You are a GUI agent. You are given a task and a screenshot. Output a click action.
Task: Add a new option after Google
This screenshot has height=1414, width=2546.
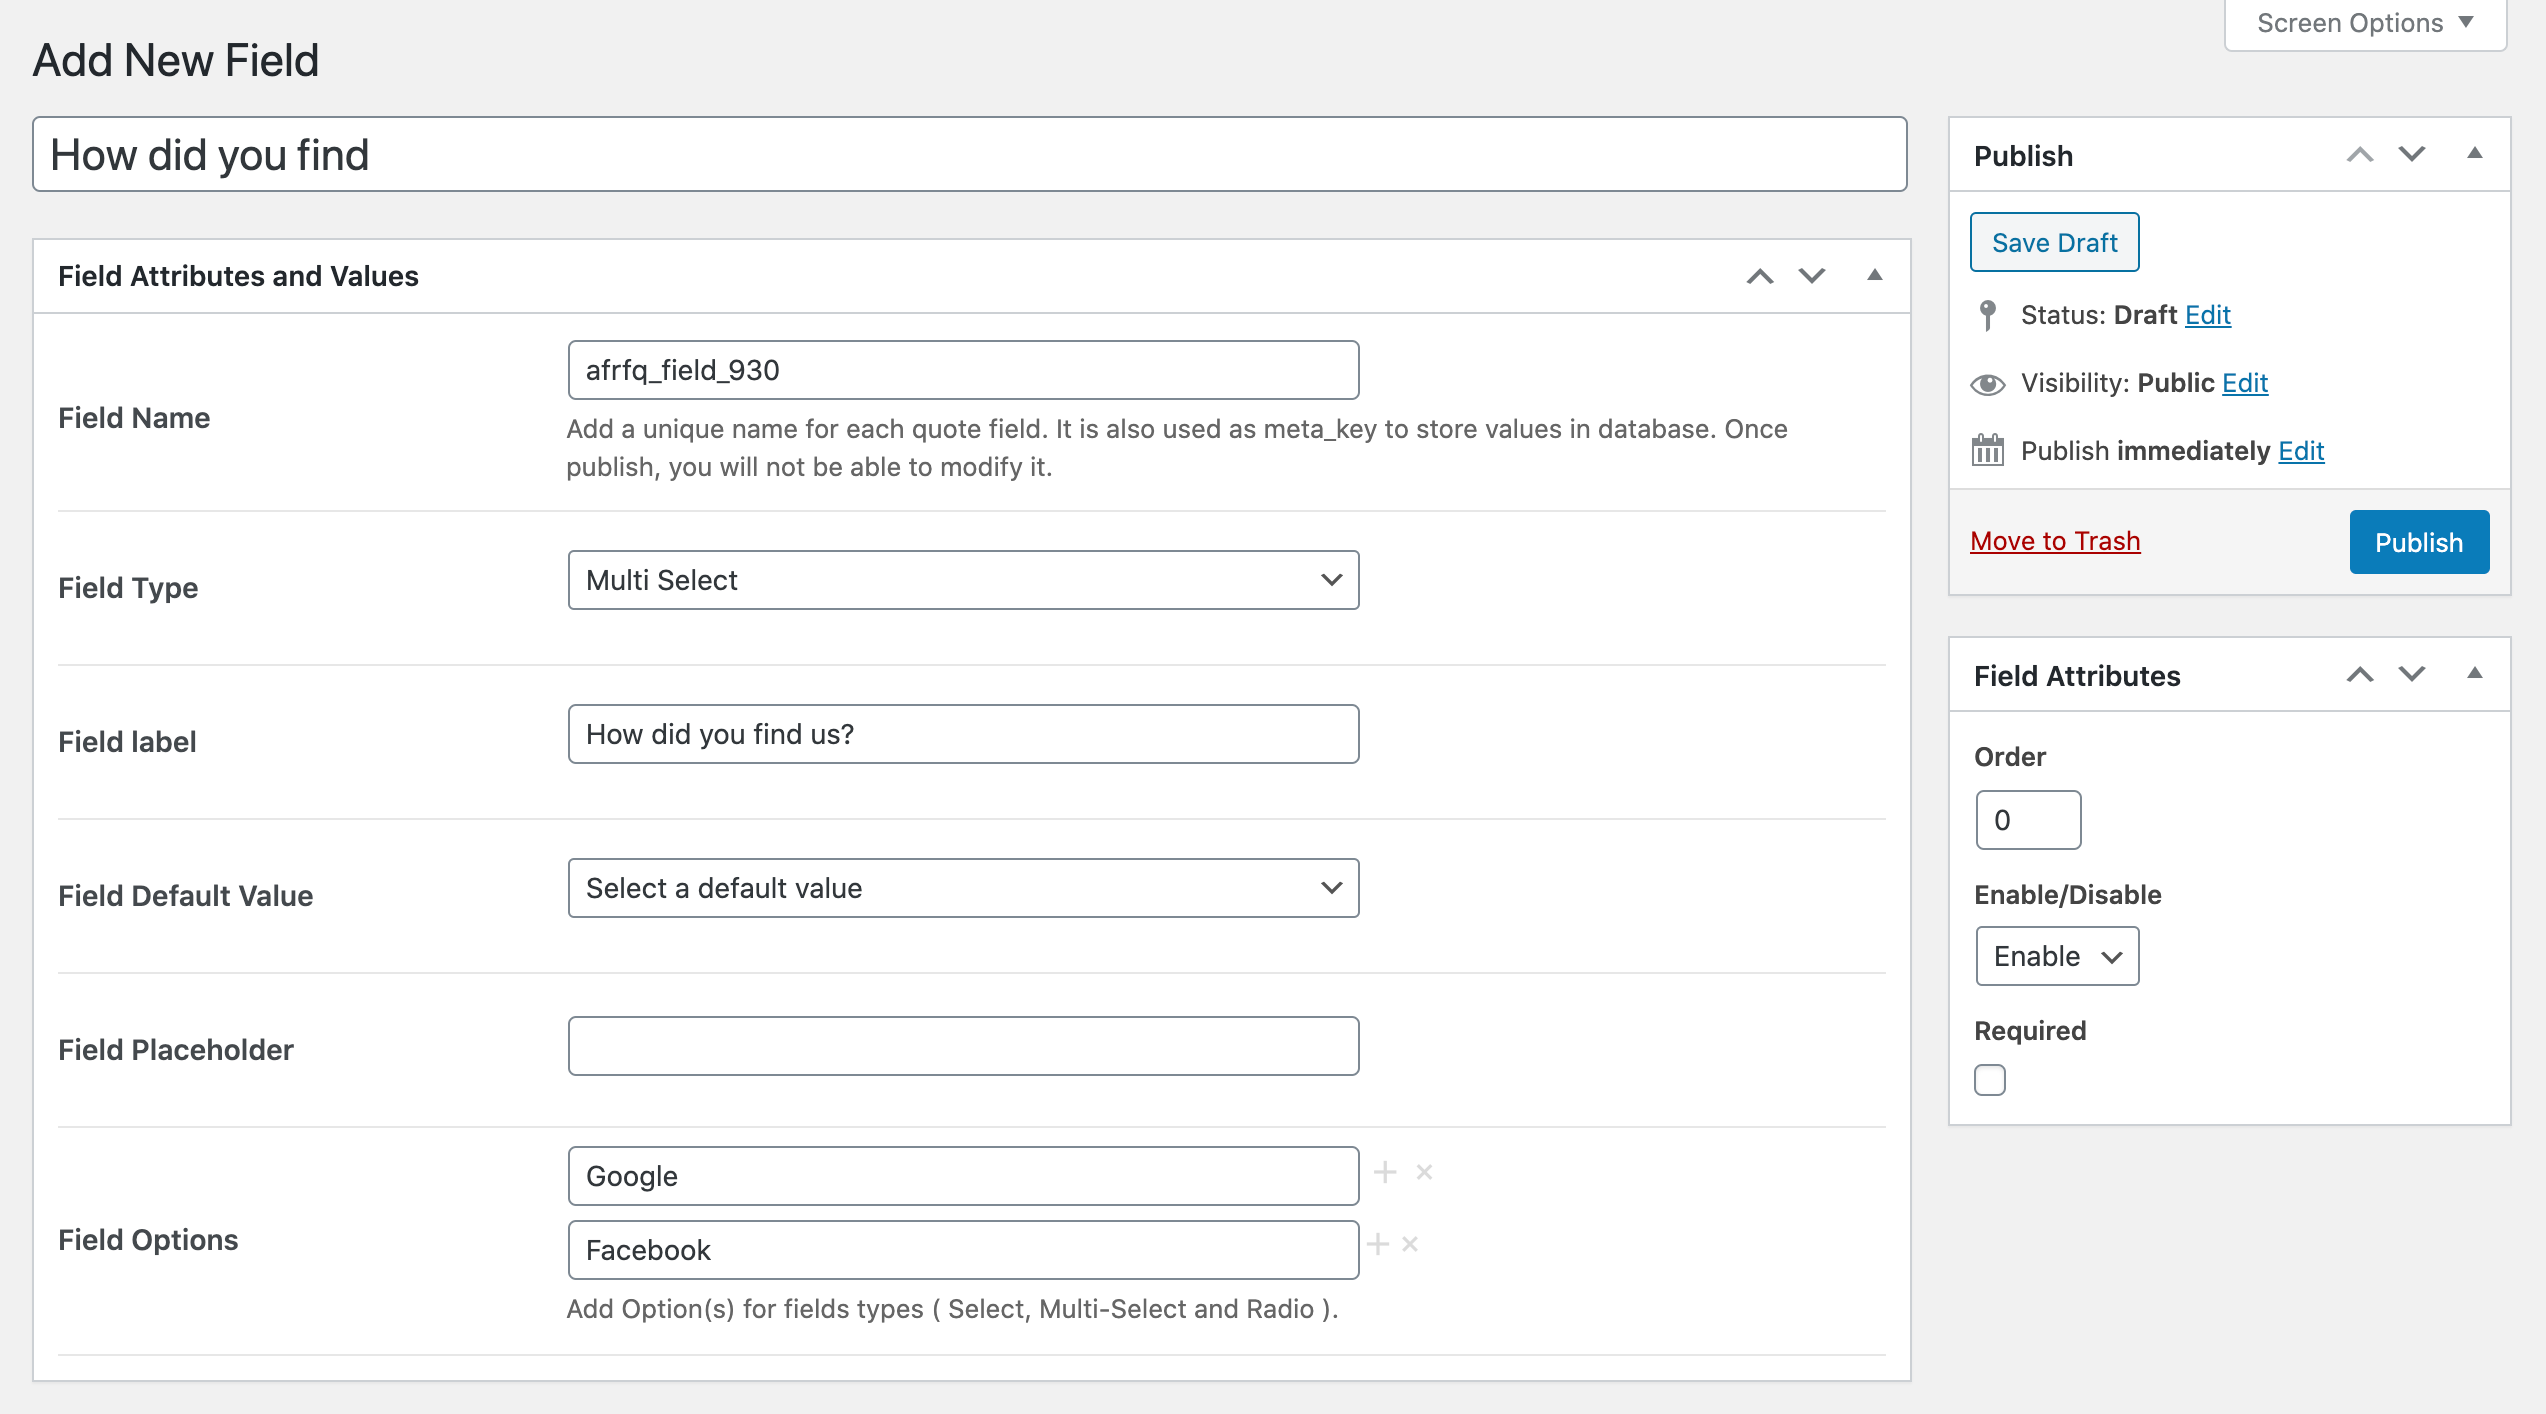tap(1385, 1172)
